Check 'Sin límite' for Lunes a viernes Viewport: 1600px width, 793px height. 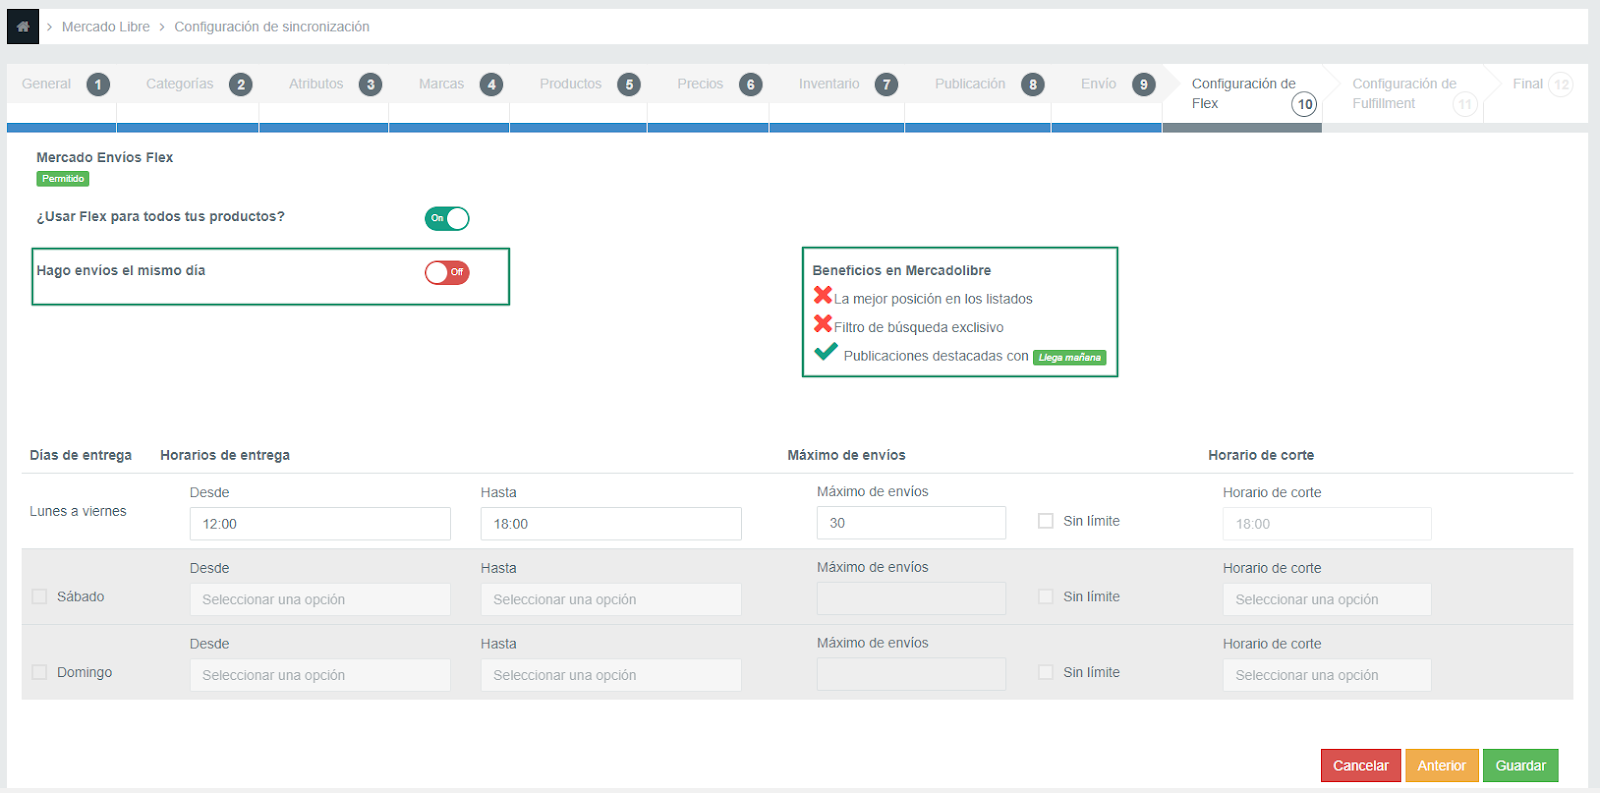pos(1046,521)
